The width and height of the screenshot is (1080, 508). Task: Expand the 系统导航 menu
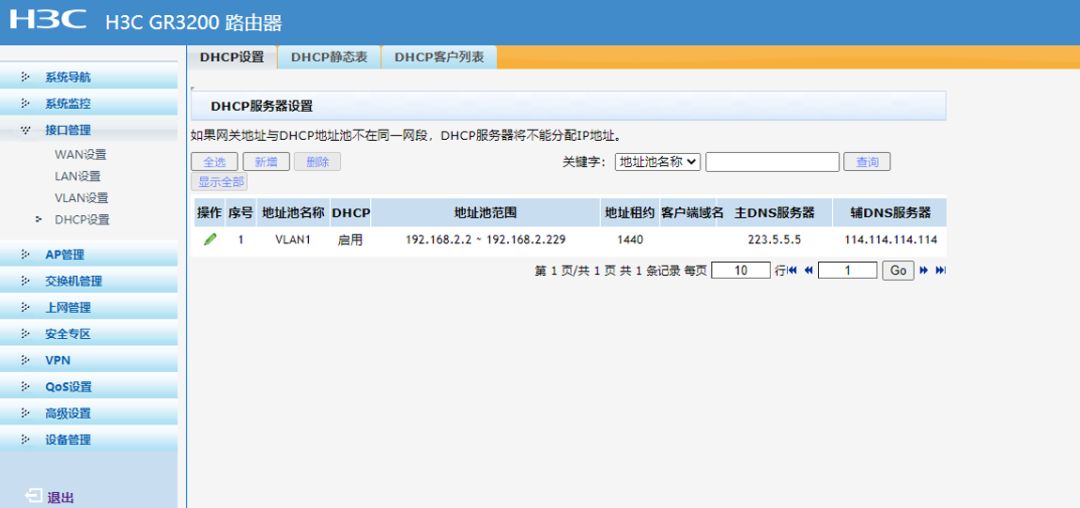point(89,77)
